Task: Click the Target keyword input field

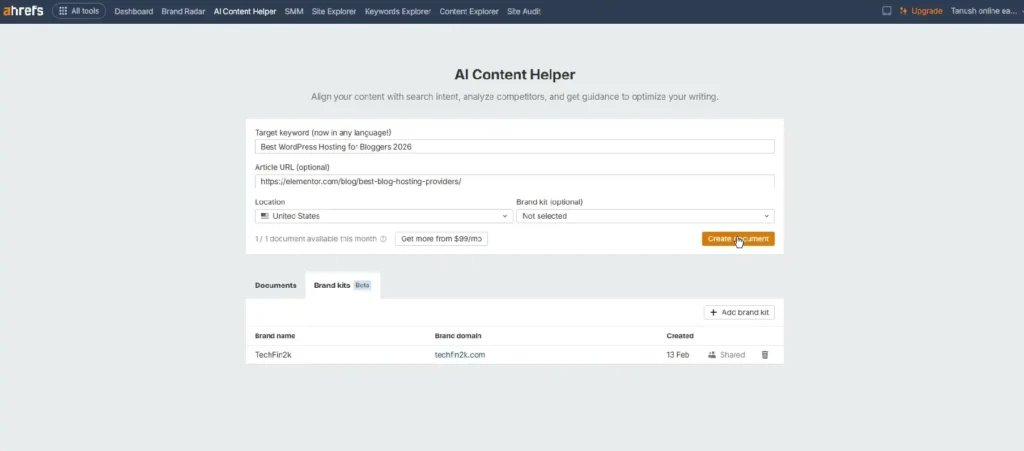Action: pos(515,147)
